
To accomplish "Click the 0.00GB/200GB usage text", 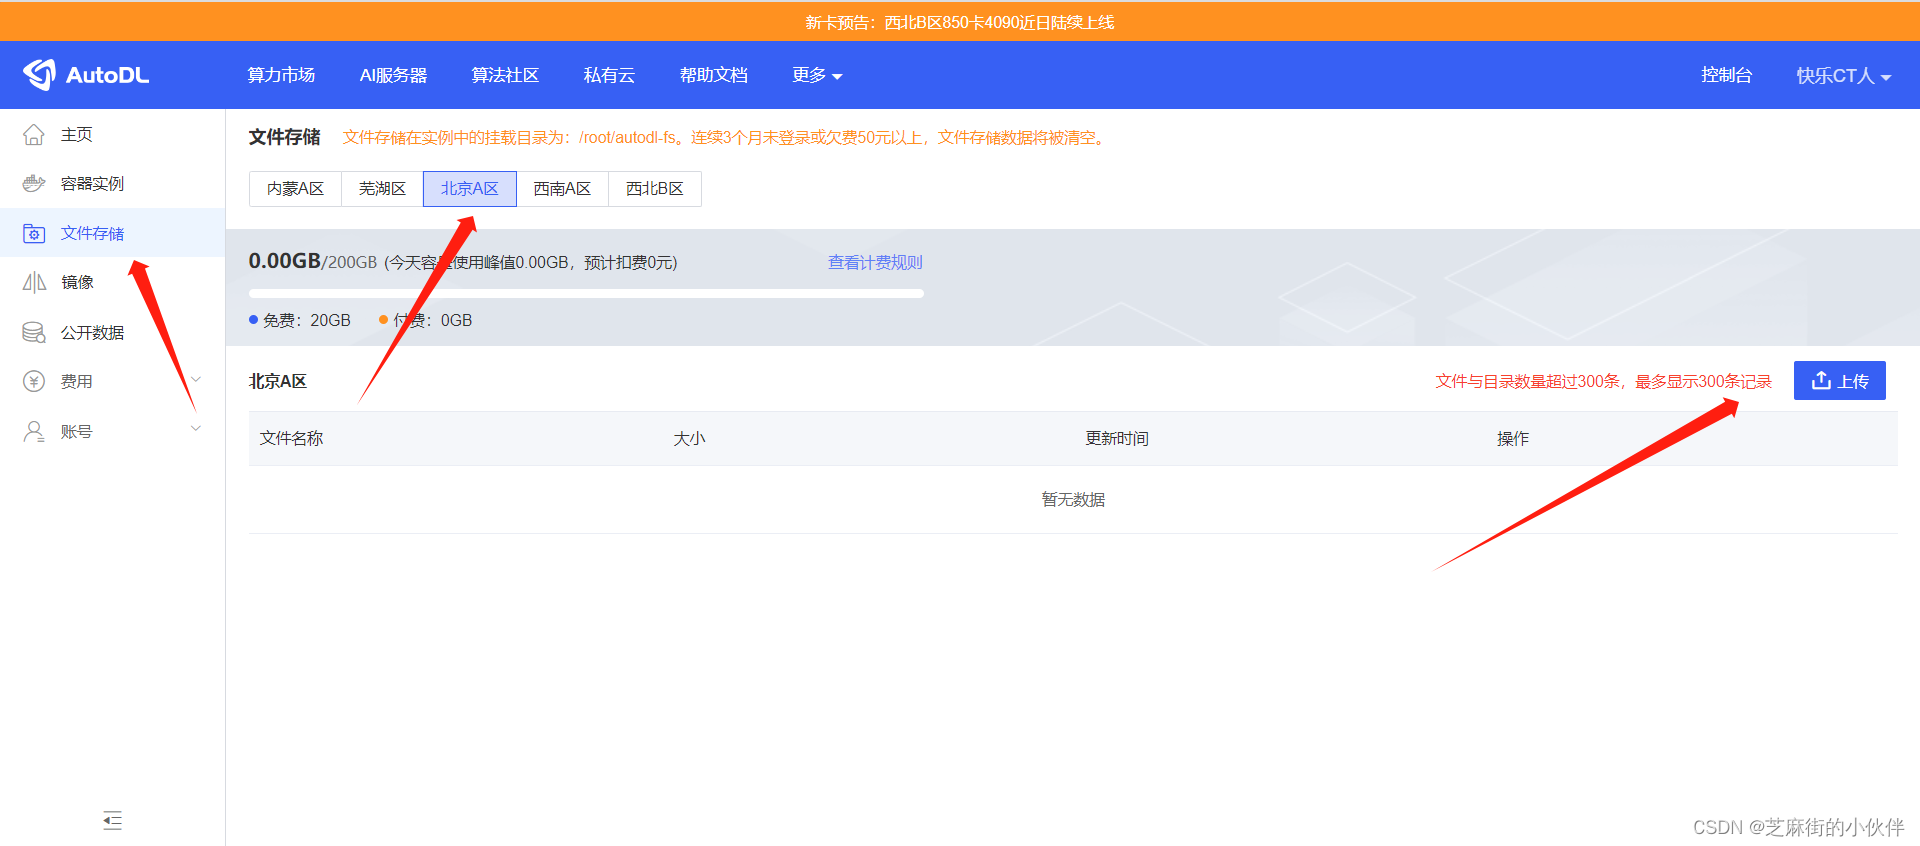I will pos(313,261).
